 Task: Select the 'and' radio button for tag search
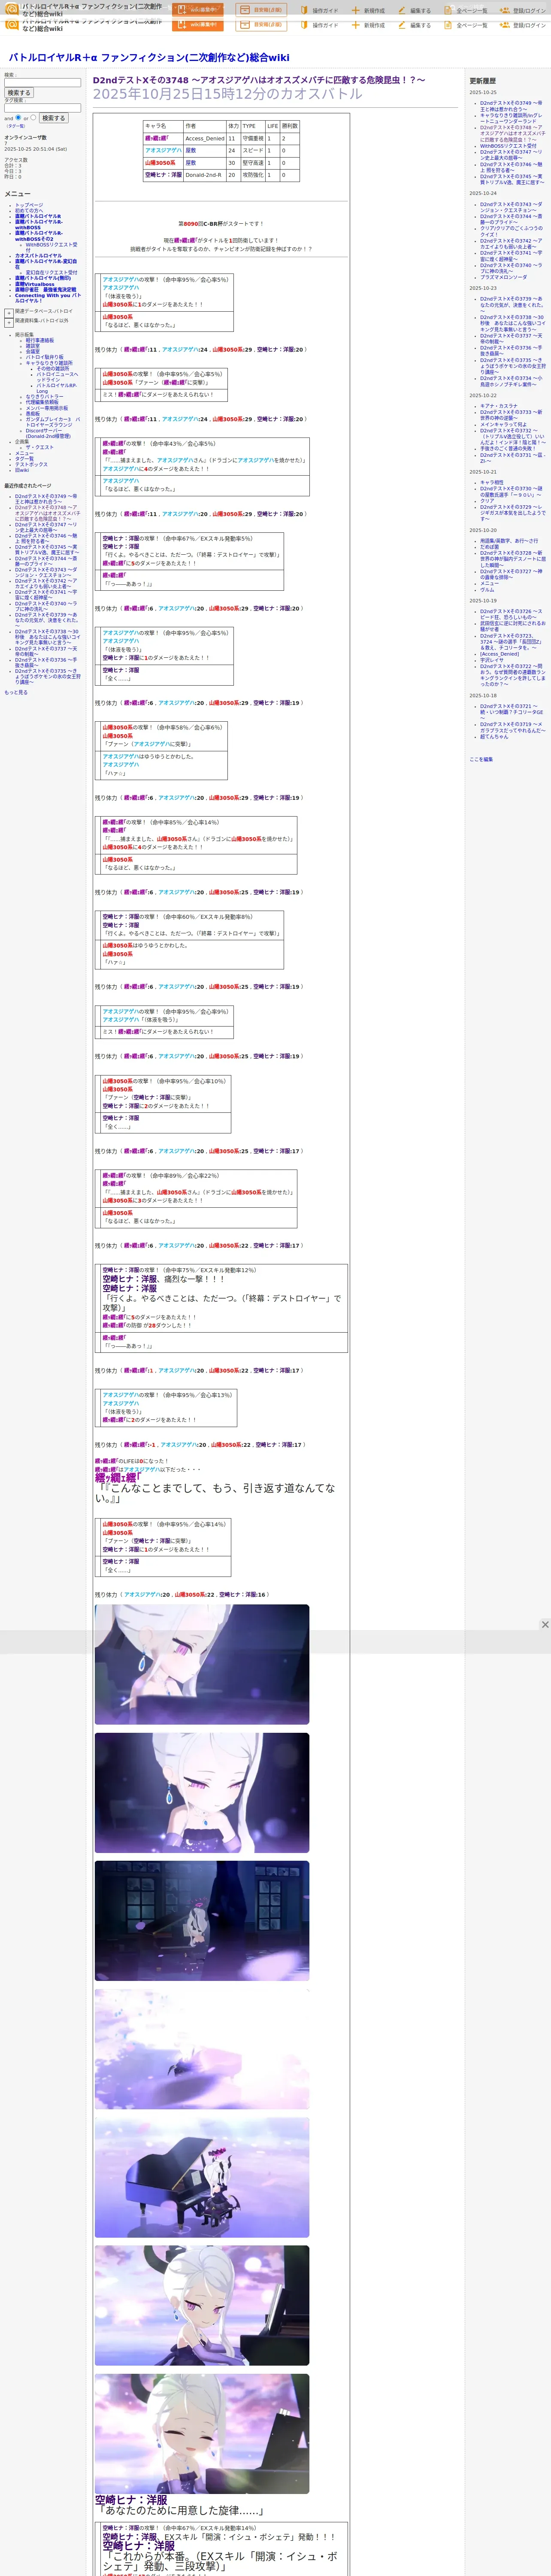[18, 118]
